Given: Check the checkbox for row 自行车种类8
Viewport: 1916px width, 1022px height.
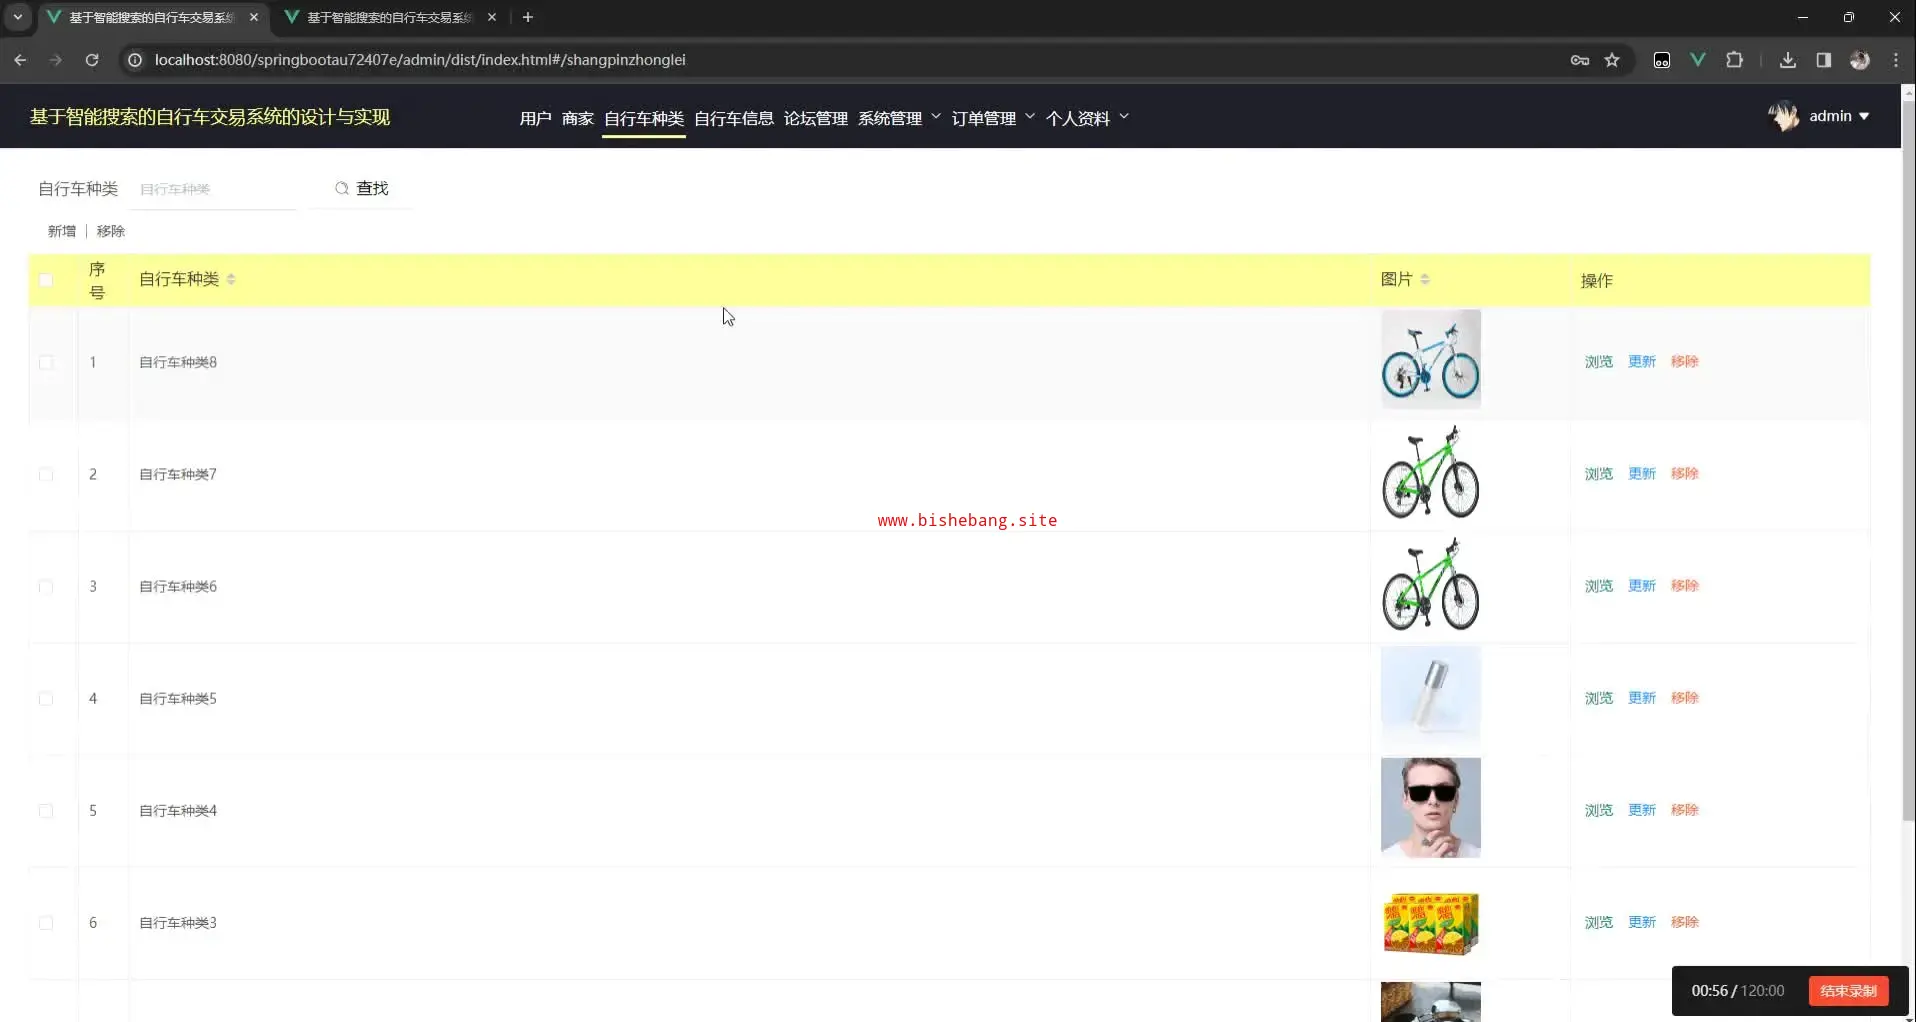Looking at the screenshot, I should tap(46, 362).
